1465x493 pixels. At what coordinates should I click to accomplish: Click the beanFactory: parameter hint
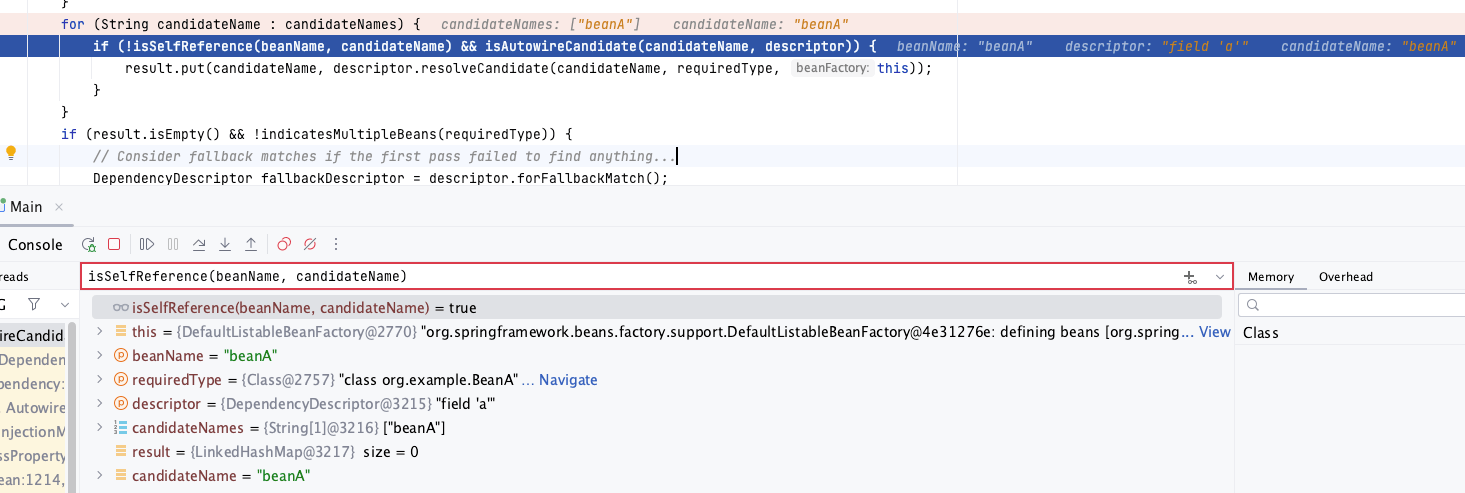pyautogui.click(x=832, y=68)
